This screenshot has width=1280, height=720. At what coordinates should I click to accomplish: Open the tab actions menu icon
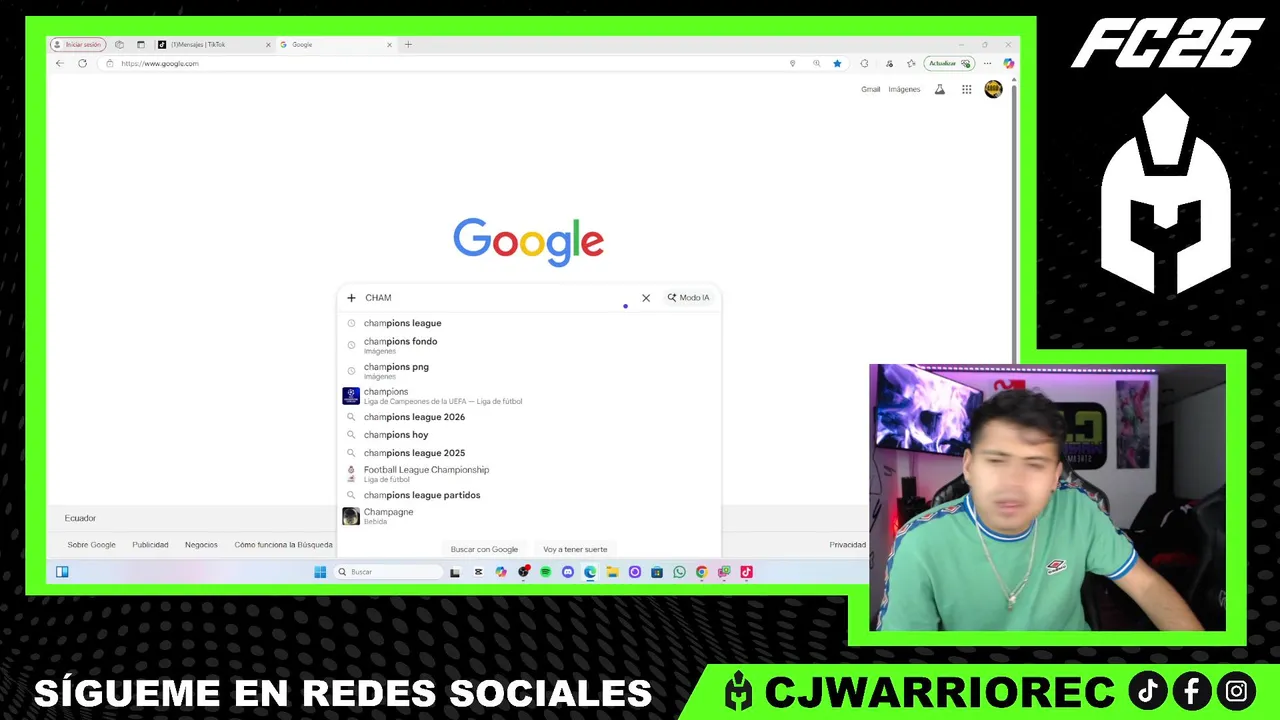140,44
